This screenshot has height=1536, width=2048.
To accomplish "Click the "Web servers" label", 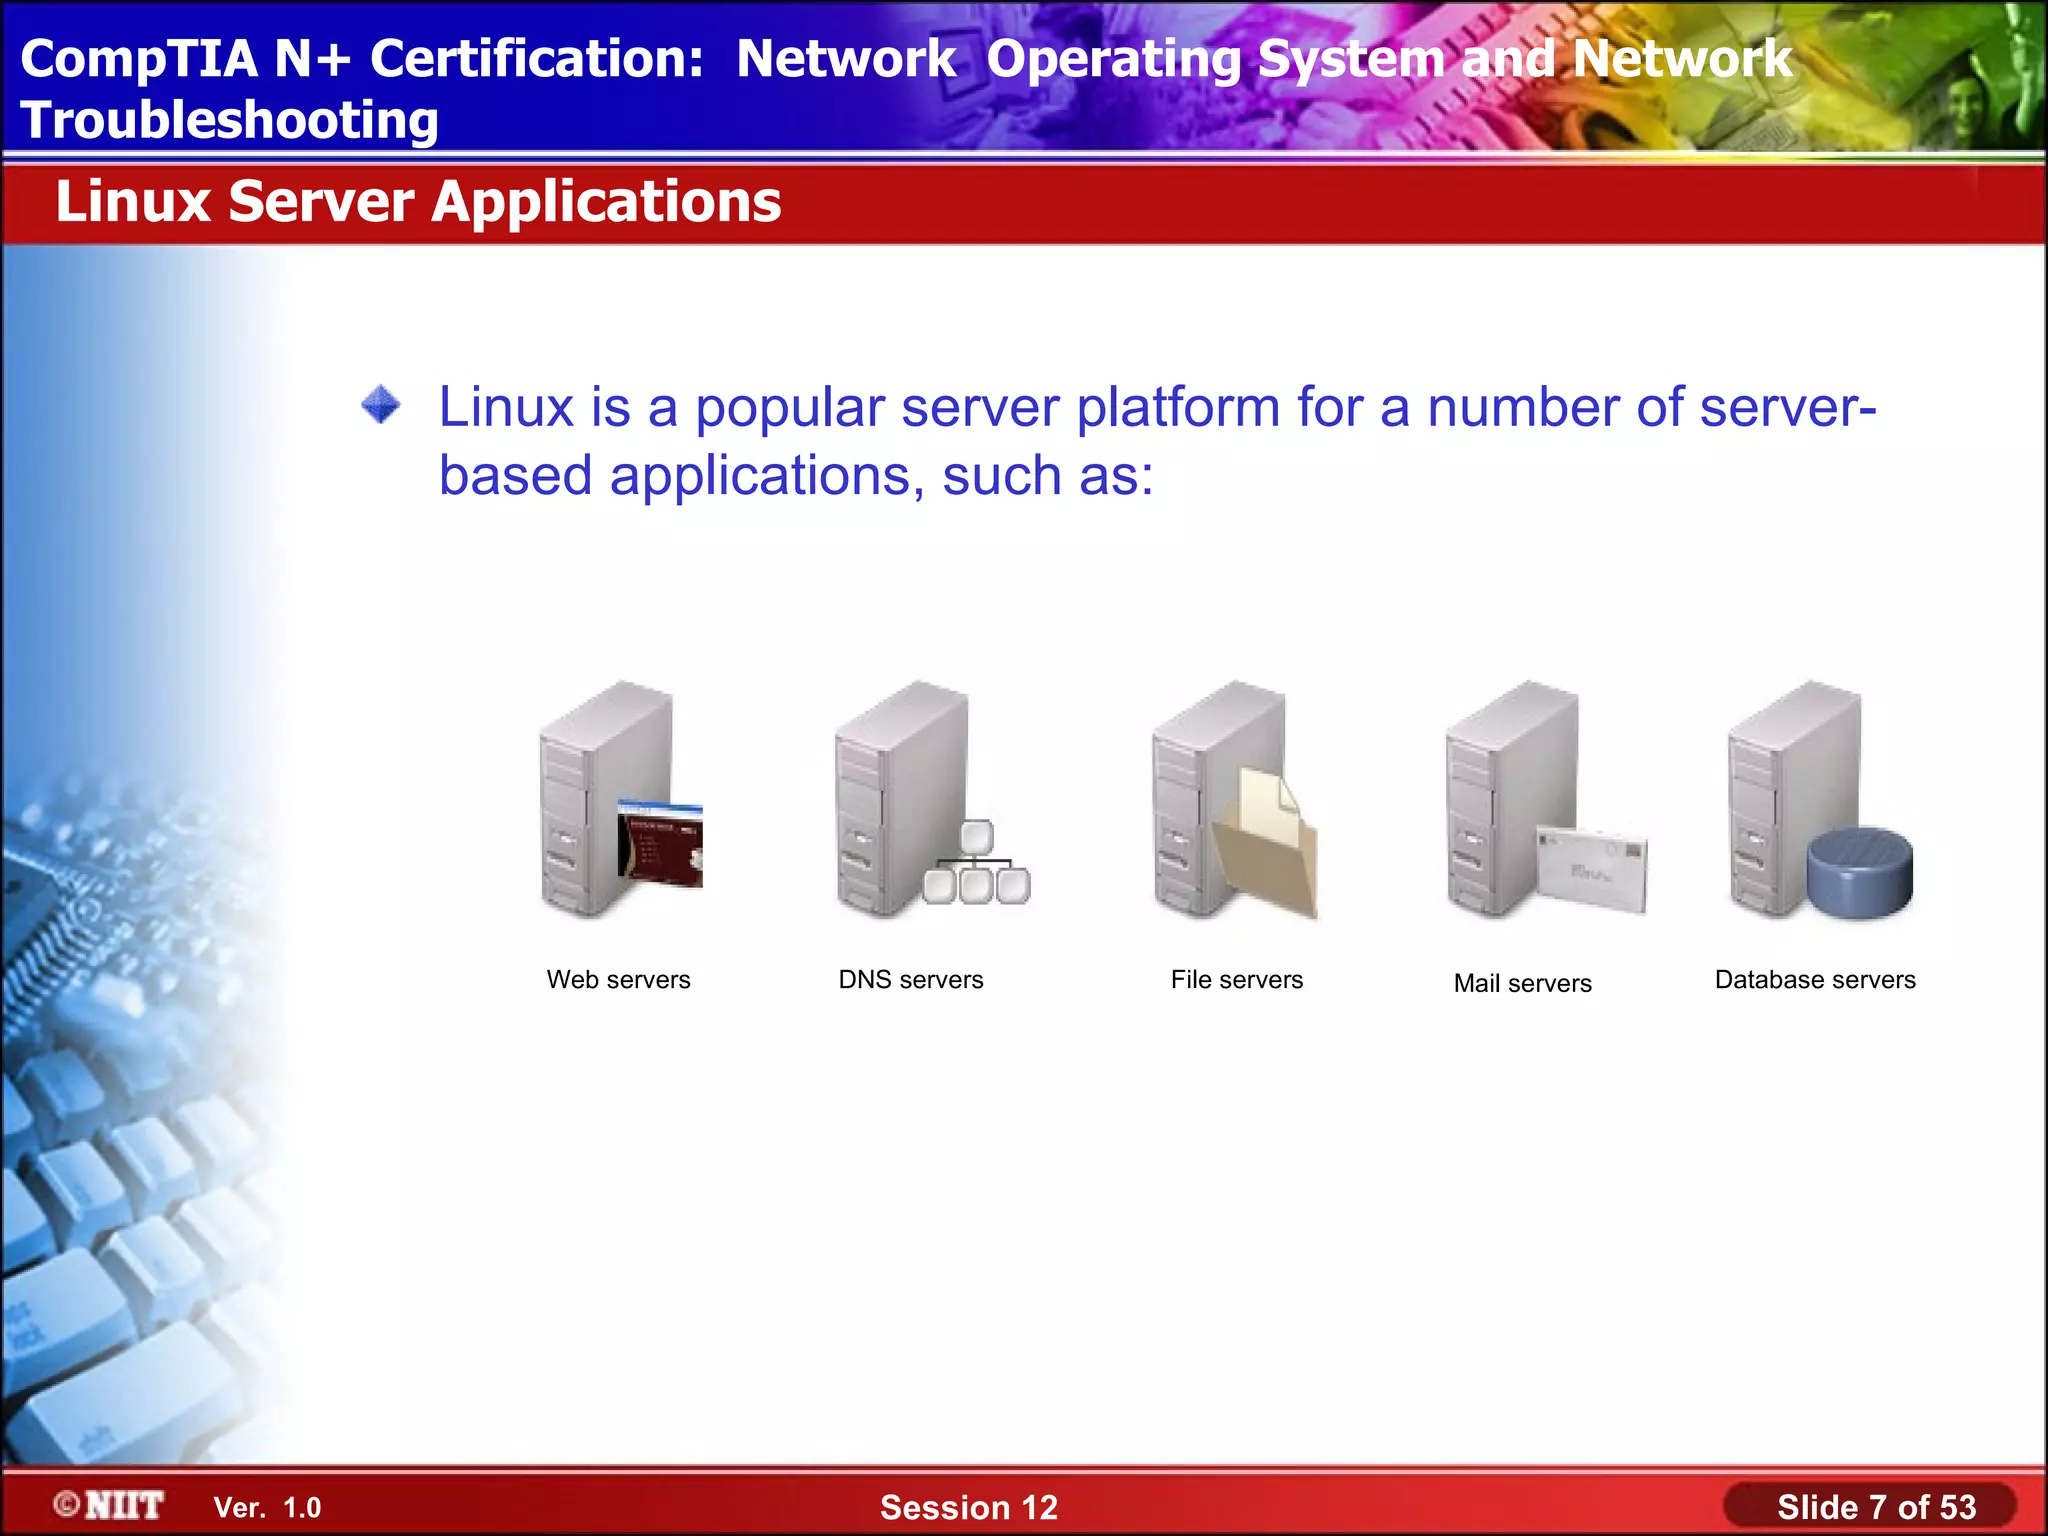I will (x=618, y=979).
